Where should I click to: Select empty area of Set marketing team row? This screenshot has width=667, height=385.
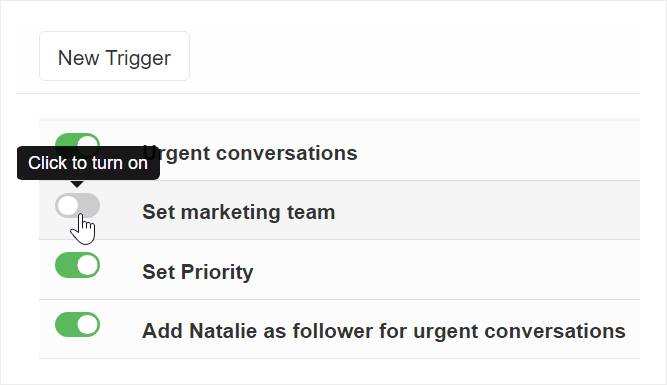(x=485, y=210)
